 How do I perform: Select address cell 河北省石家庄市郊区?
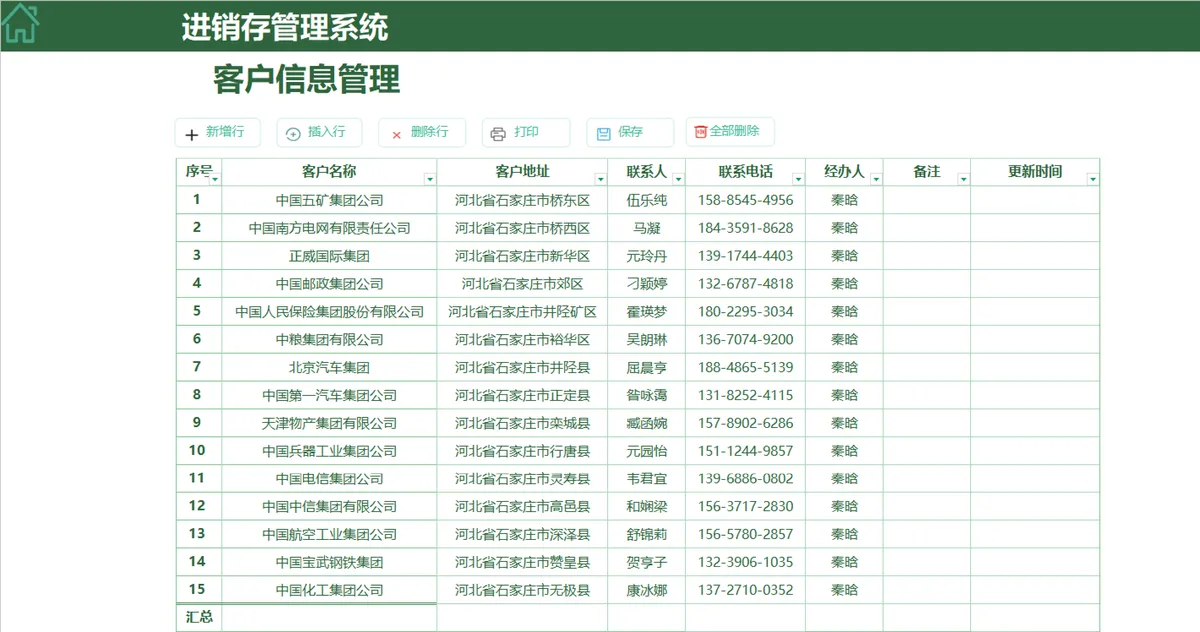(x=522, y=284)
